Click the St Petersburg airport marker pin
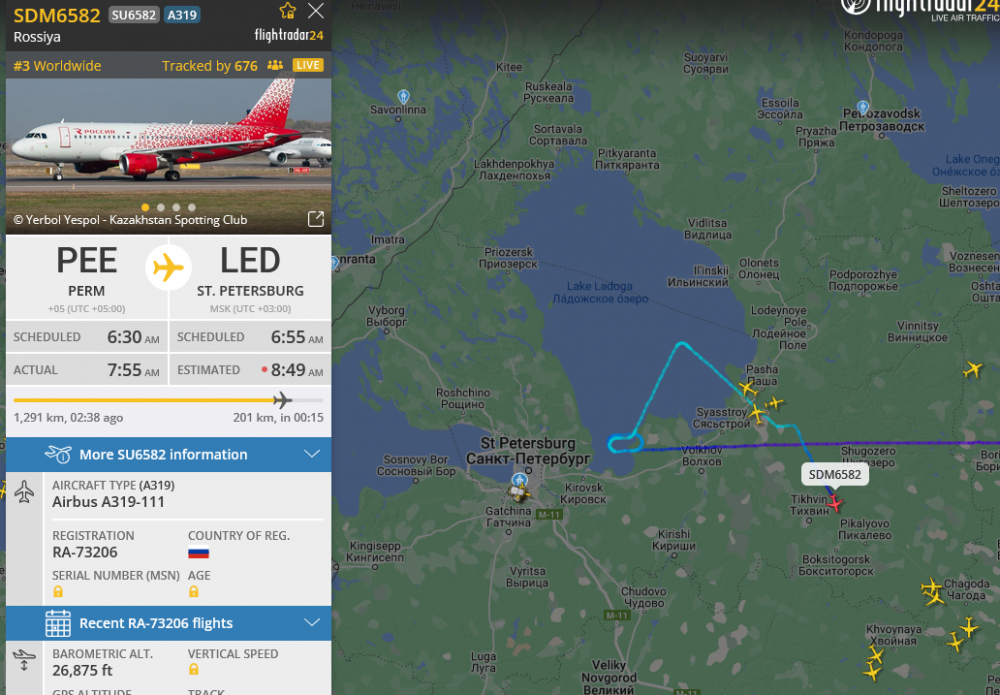 (520, 480)
